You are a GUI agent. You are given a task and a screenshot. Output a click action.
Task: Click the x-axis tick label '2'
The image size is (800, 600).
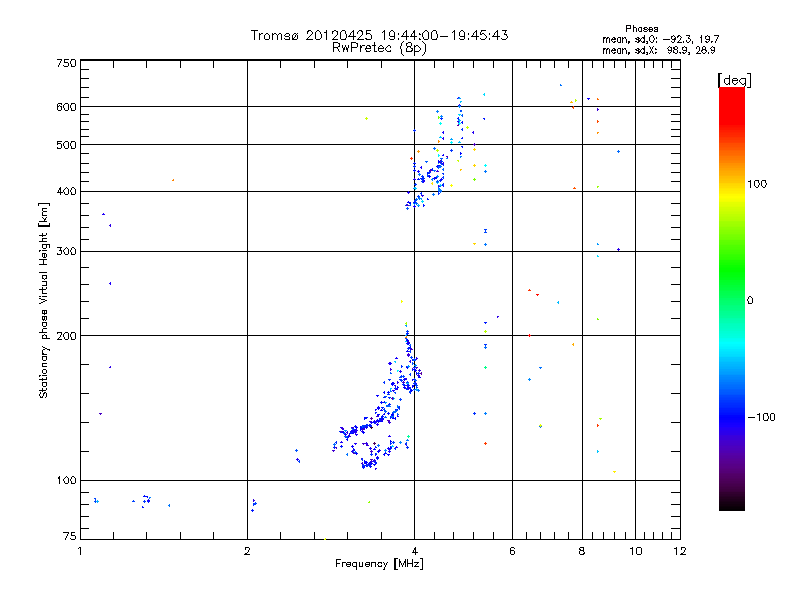(247, 551)
